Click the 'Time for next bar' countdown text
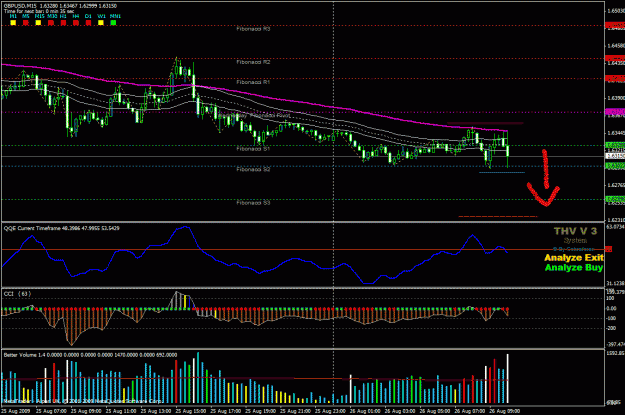625x415 pixels. pos(39,11)
